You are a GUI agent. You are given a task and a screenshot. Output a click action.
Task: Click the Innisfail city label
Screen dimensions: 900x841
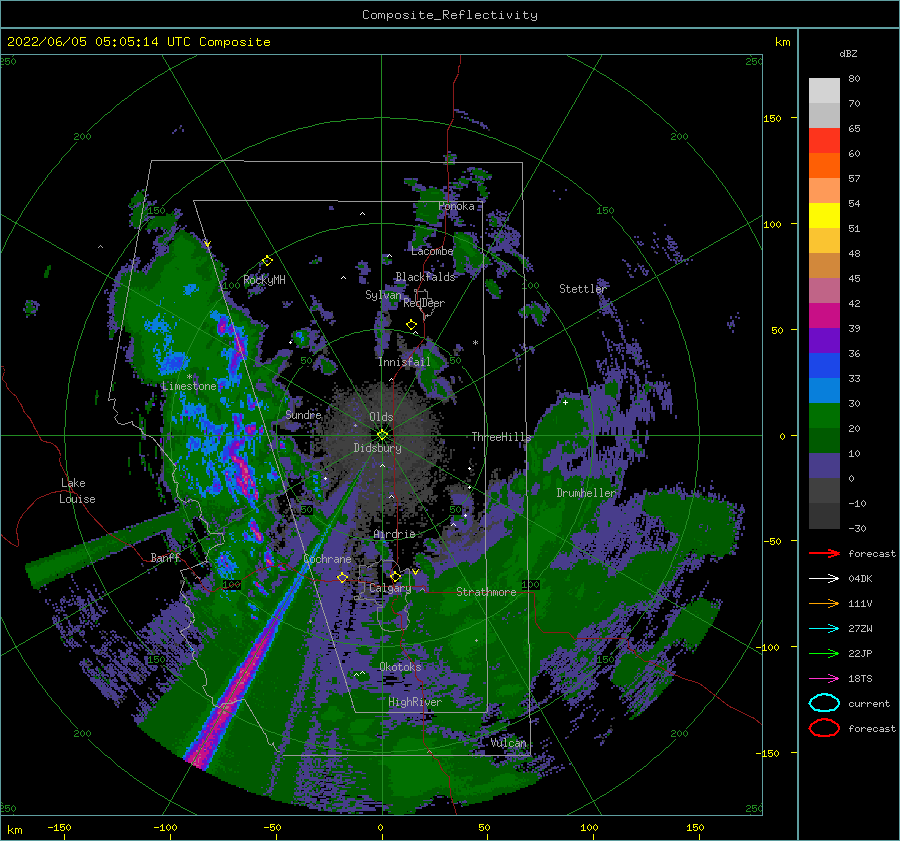pos(404,362)
